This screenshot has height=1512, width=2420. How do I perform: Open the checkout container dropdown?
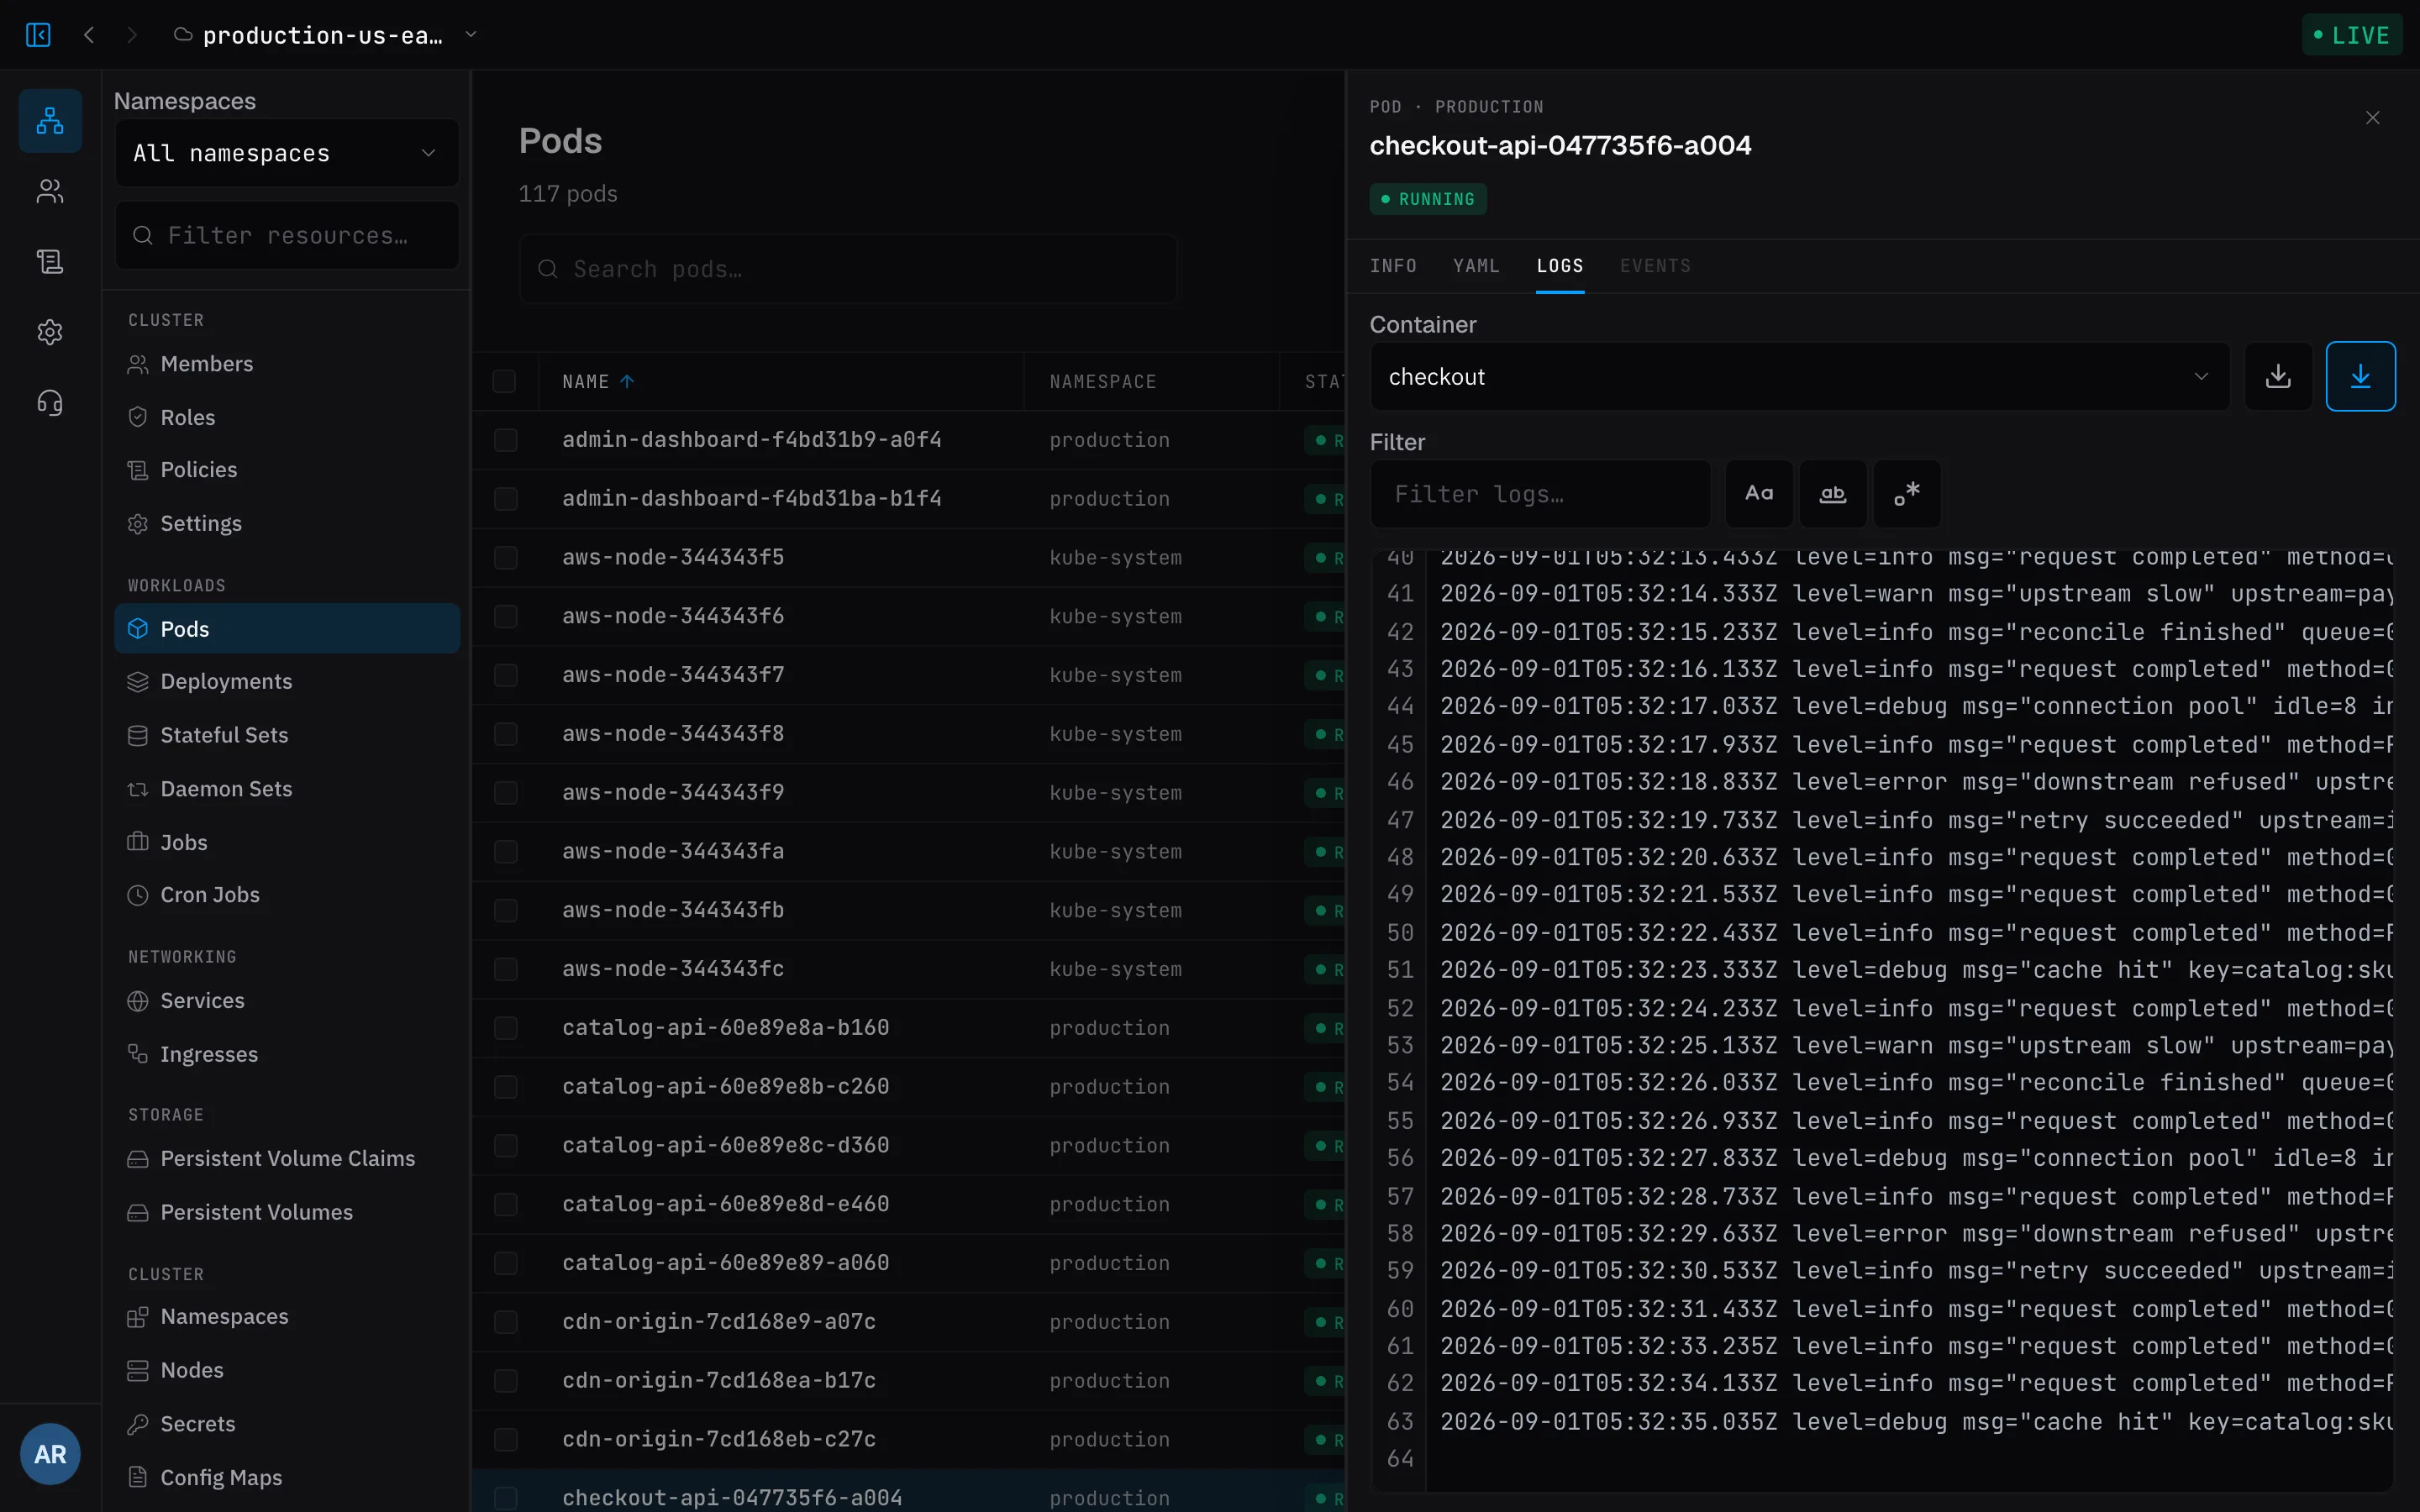1799,377
